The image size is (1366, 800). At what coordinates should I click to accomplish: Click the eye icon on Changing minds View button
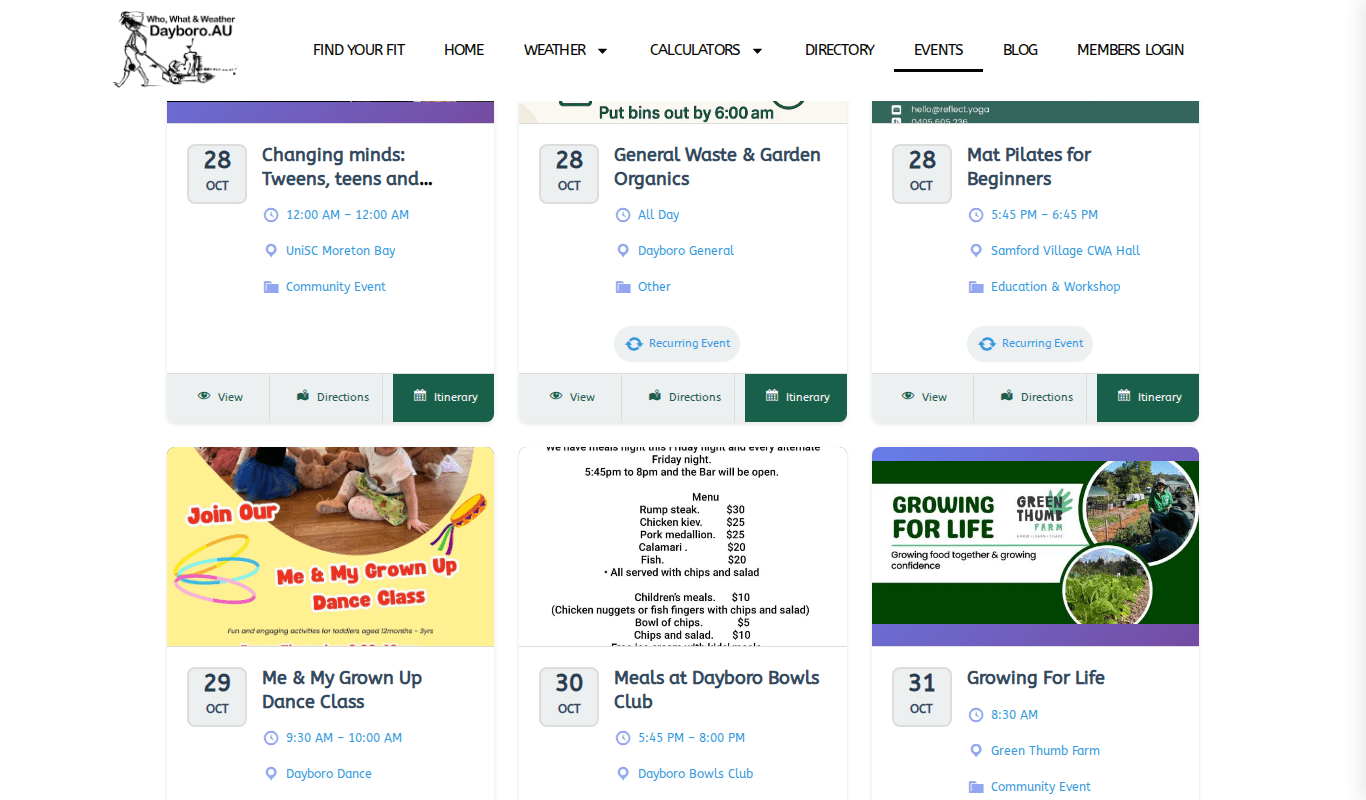[x=204, y=396]
